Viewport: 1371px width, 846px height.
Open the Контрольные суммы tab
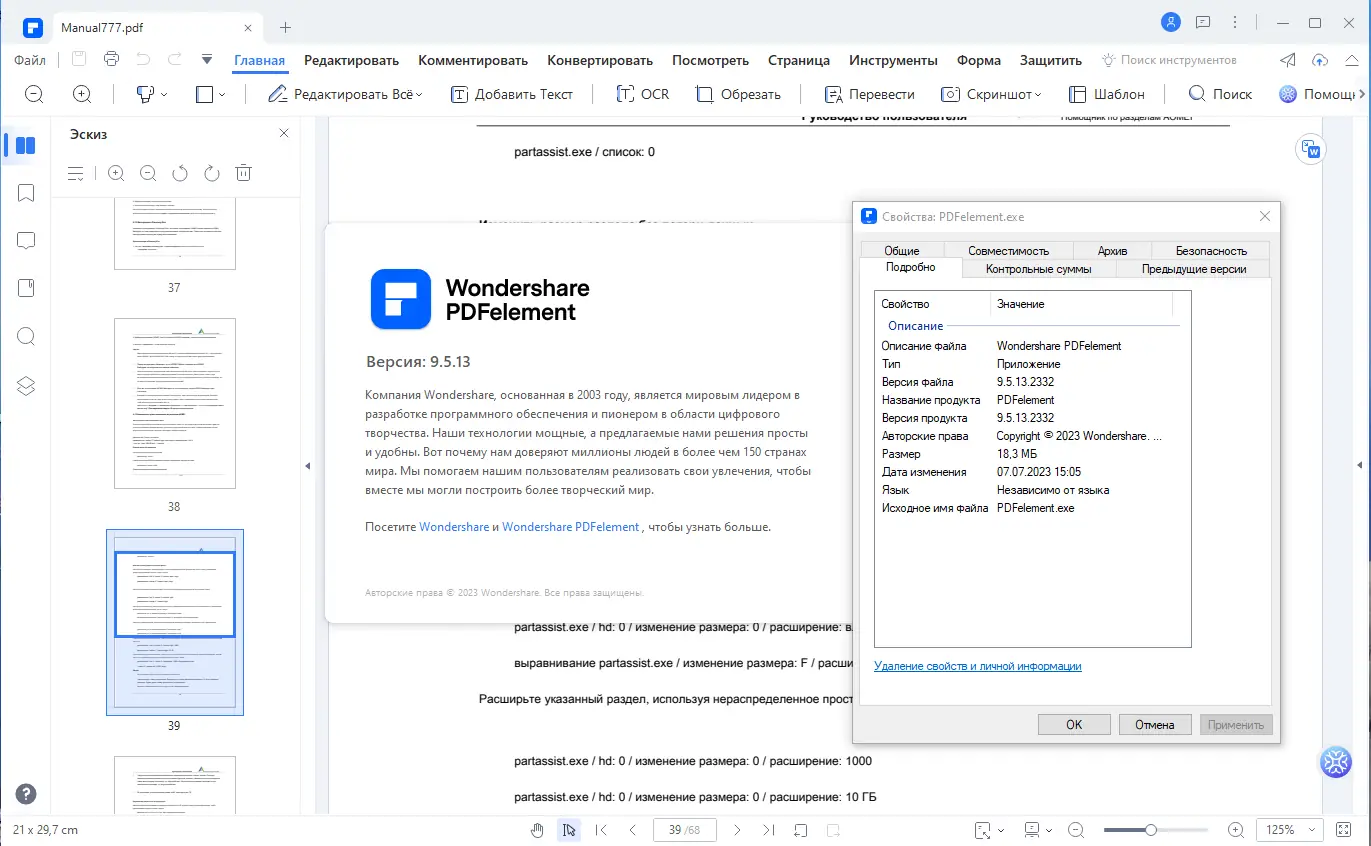1039,269
